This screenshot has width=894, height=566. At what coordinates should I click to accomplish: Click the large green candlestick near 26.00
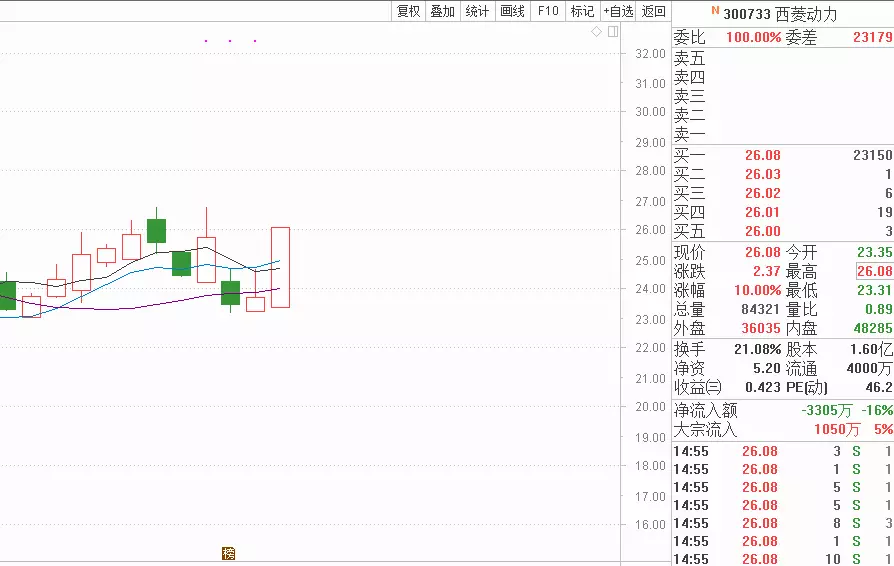click(x=156, y=230)
